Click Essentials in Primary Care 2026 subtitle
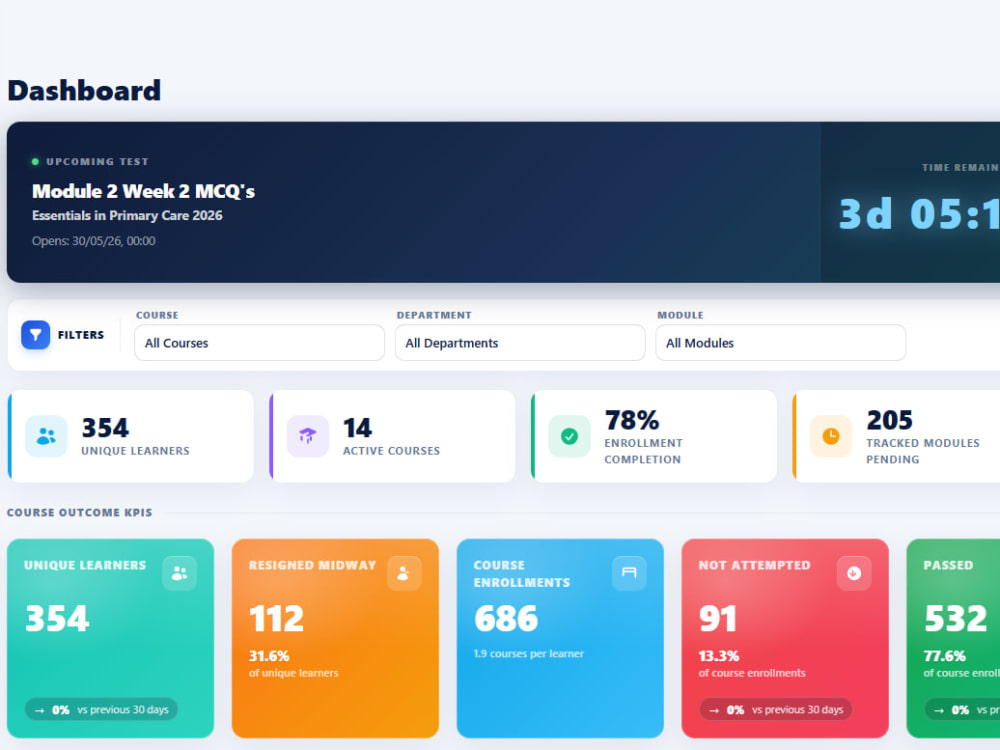 point(127,216)
